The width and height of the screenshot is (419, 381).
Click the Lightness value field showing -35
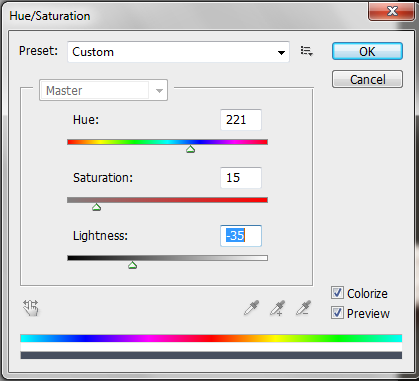241,236
